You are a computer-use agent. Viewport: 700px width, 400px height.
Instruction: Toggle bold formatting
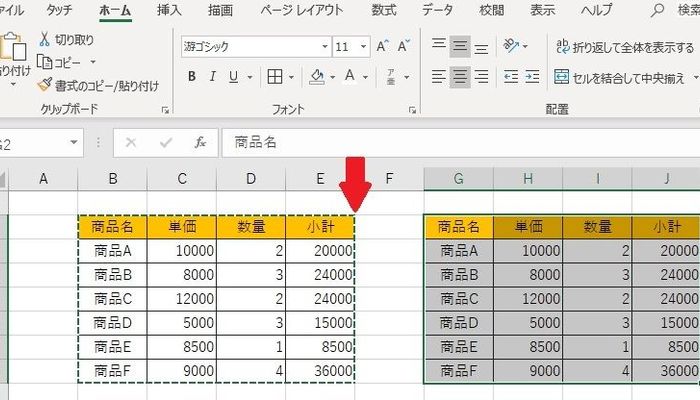[x=191, y=76]
